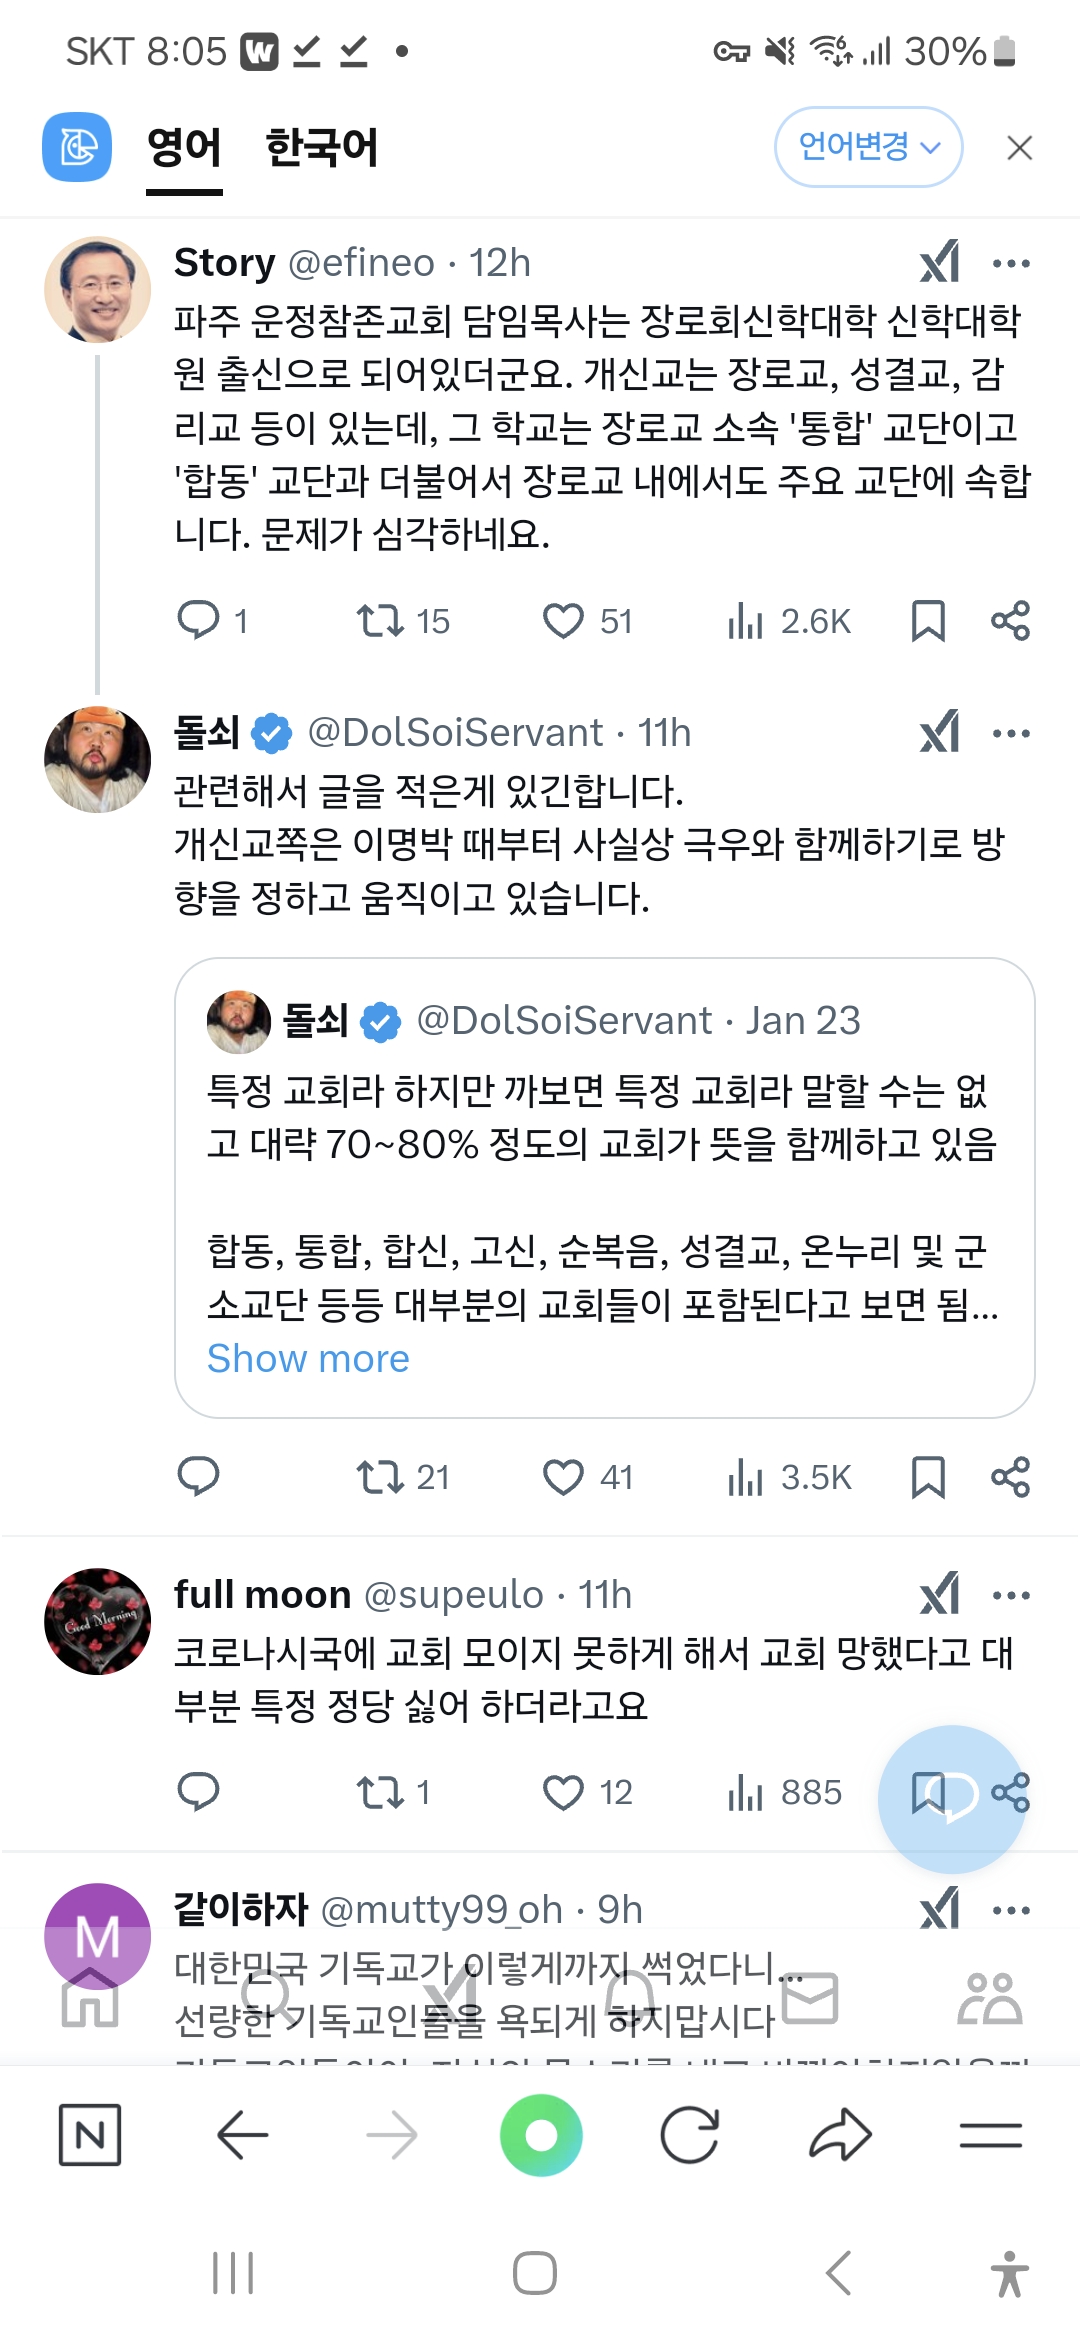Share full moon's post

coord(1011,1792)
